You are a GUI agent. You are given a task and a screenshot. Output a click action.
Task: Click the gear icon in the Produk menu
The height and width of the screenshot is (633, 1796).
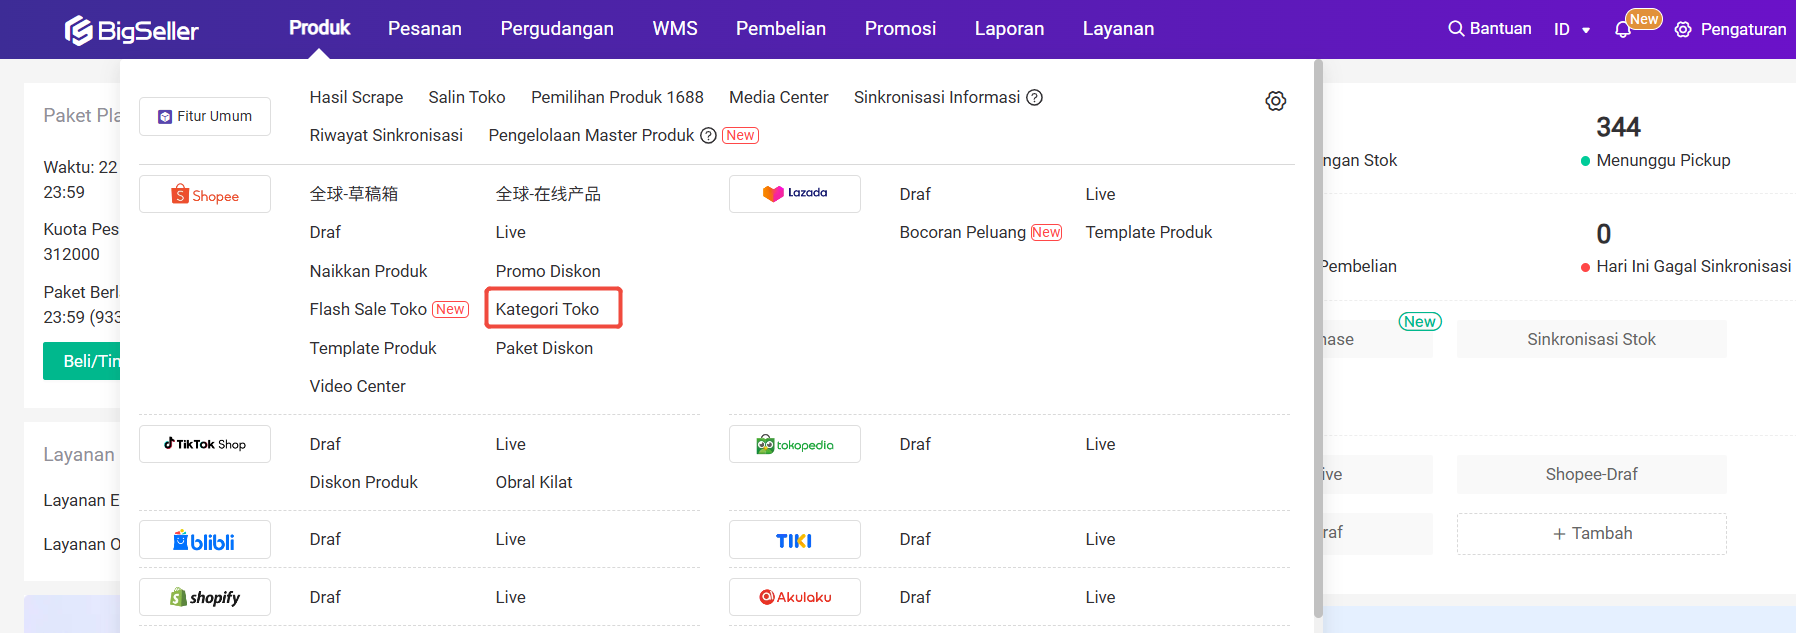coord(1275,101)
